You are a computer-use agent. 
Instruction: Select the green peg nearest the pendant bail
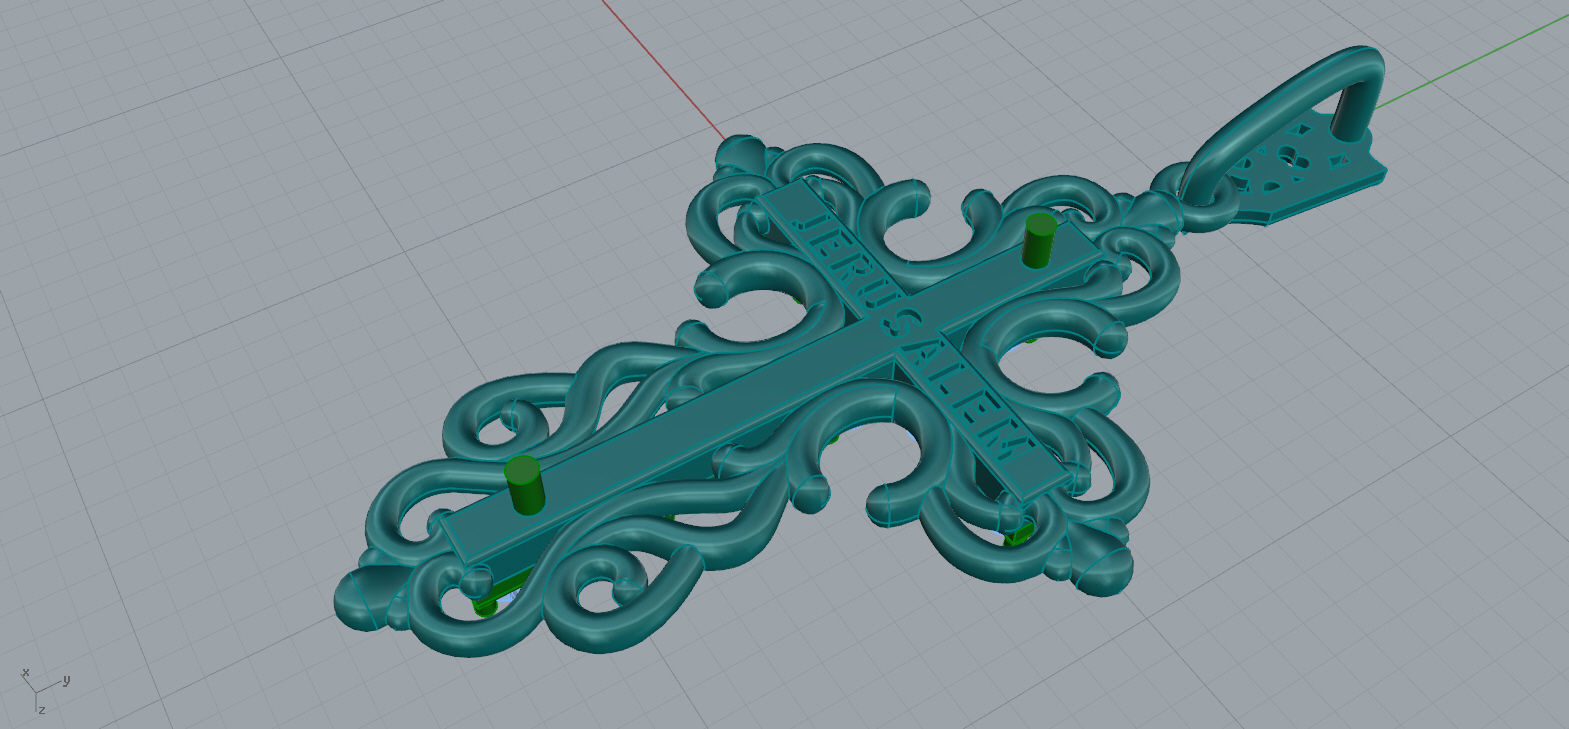[x=1040, y=240]
